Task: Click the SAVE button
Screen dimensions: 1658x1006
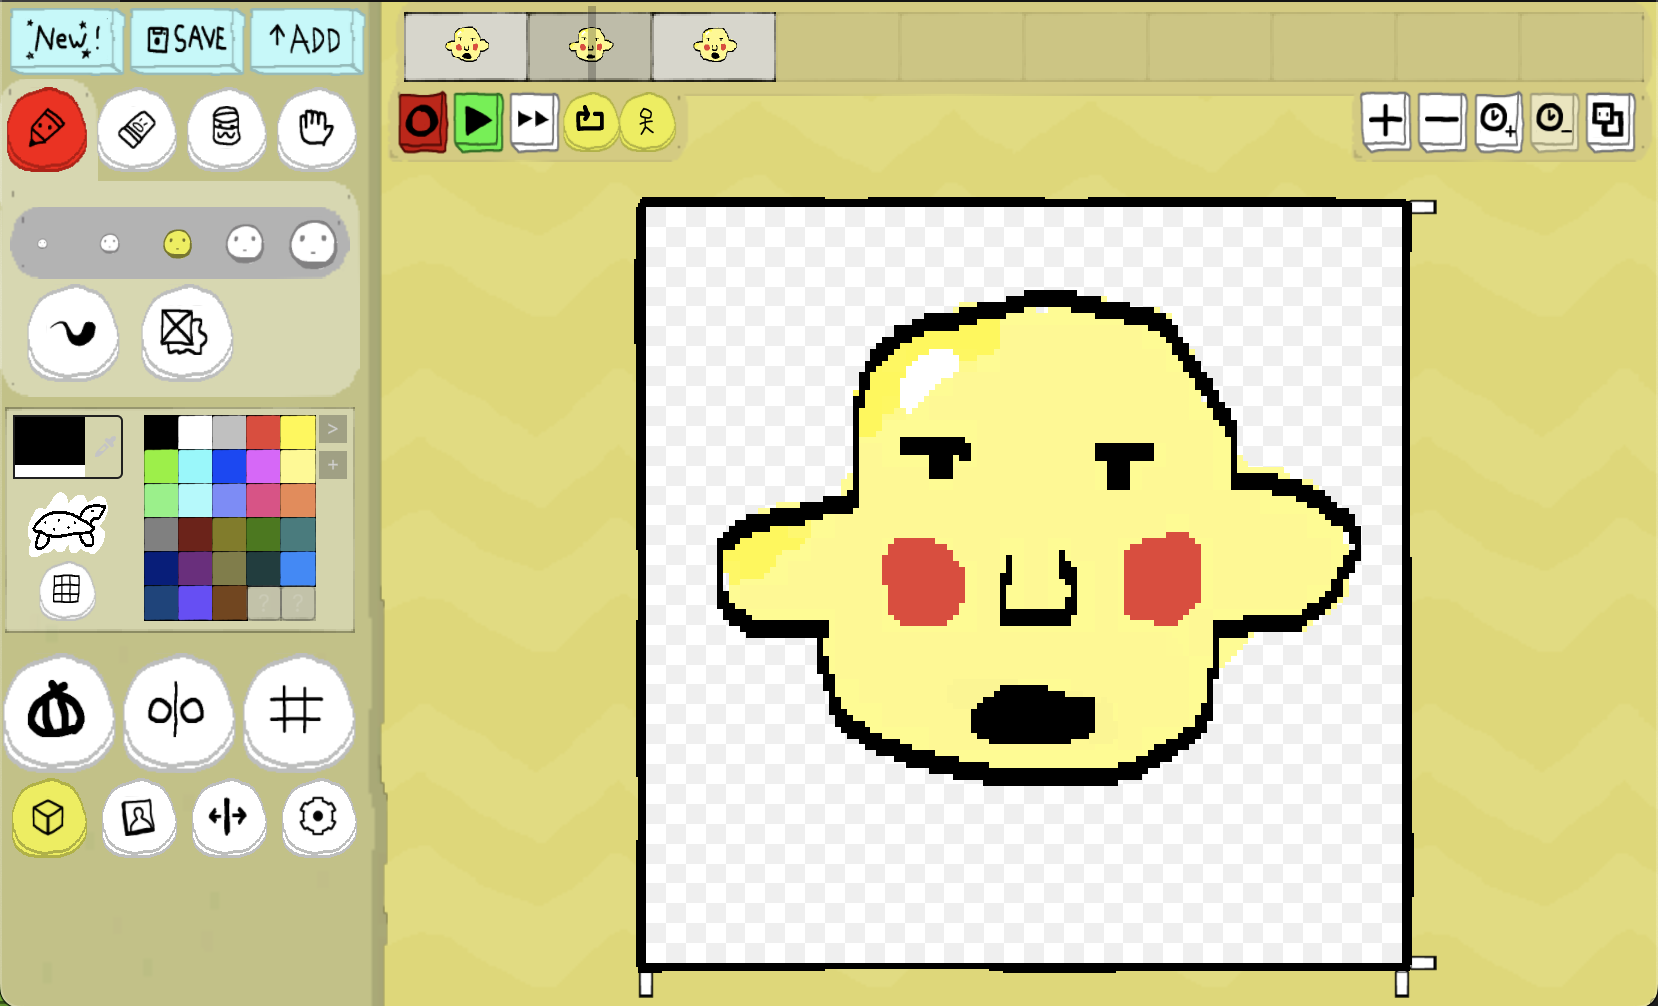Action: tap(185, 40)
